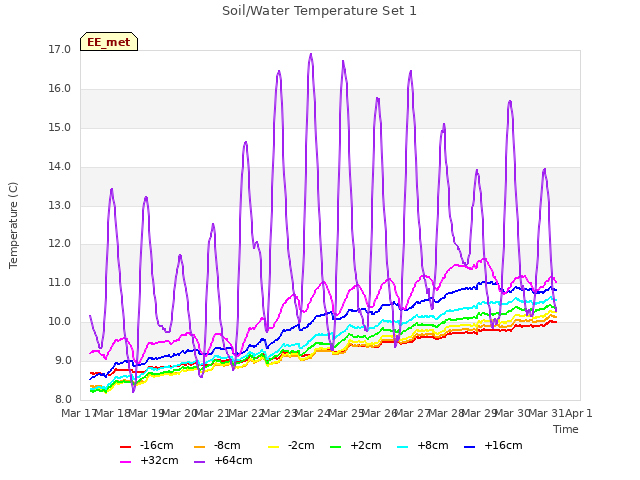The height and width of the screenshot is (480, 640).
Task: Click the +16cm legend label
Action: tap(503, 445)
